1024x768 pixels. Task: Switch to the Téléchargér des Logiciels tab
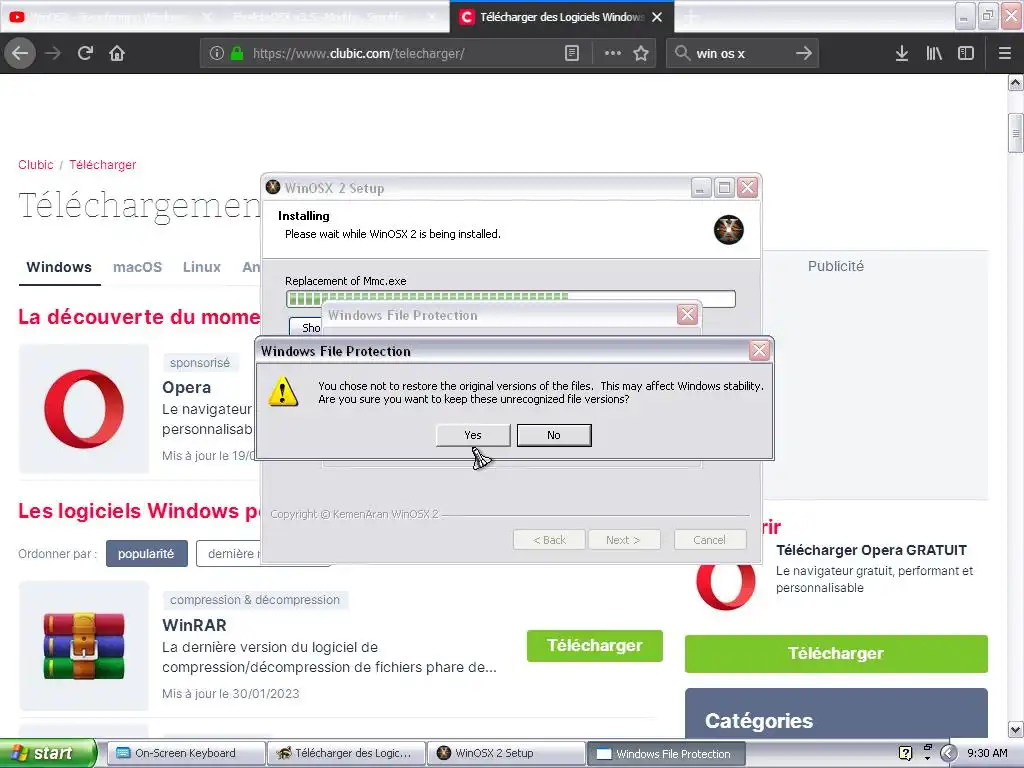pyautogui.click(x=562, y=17)
